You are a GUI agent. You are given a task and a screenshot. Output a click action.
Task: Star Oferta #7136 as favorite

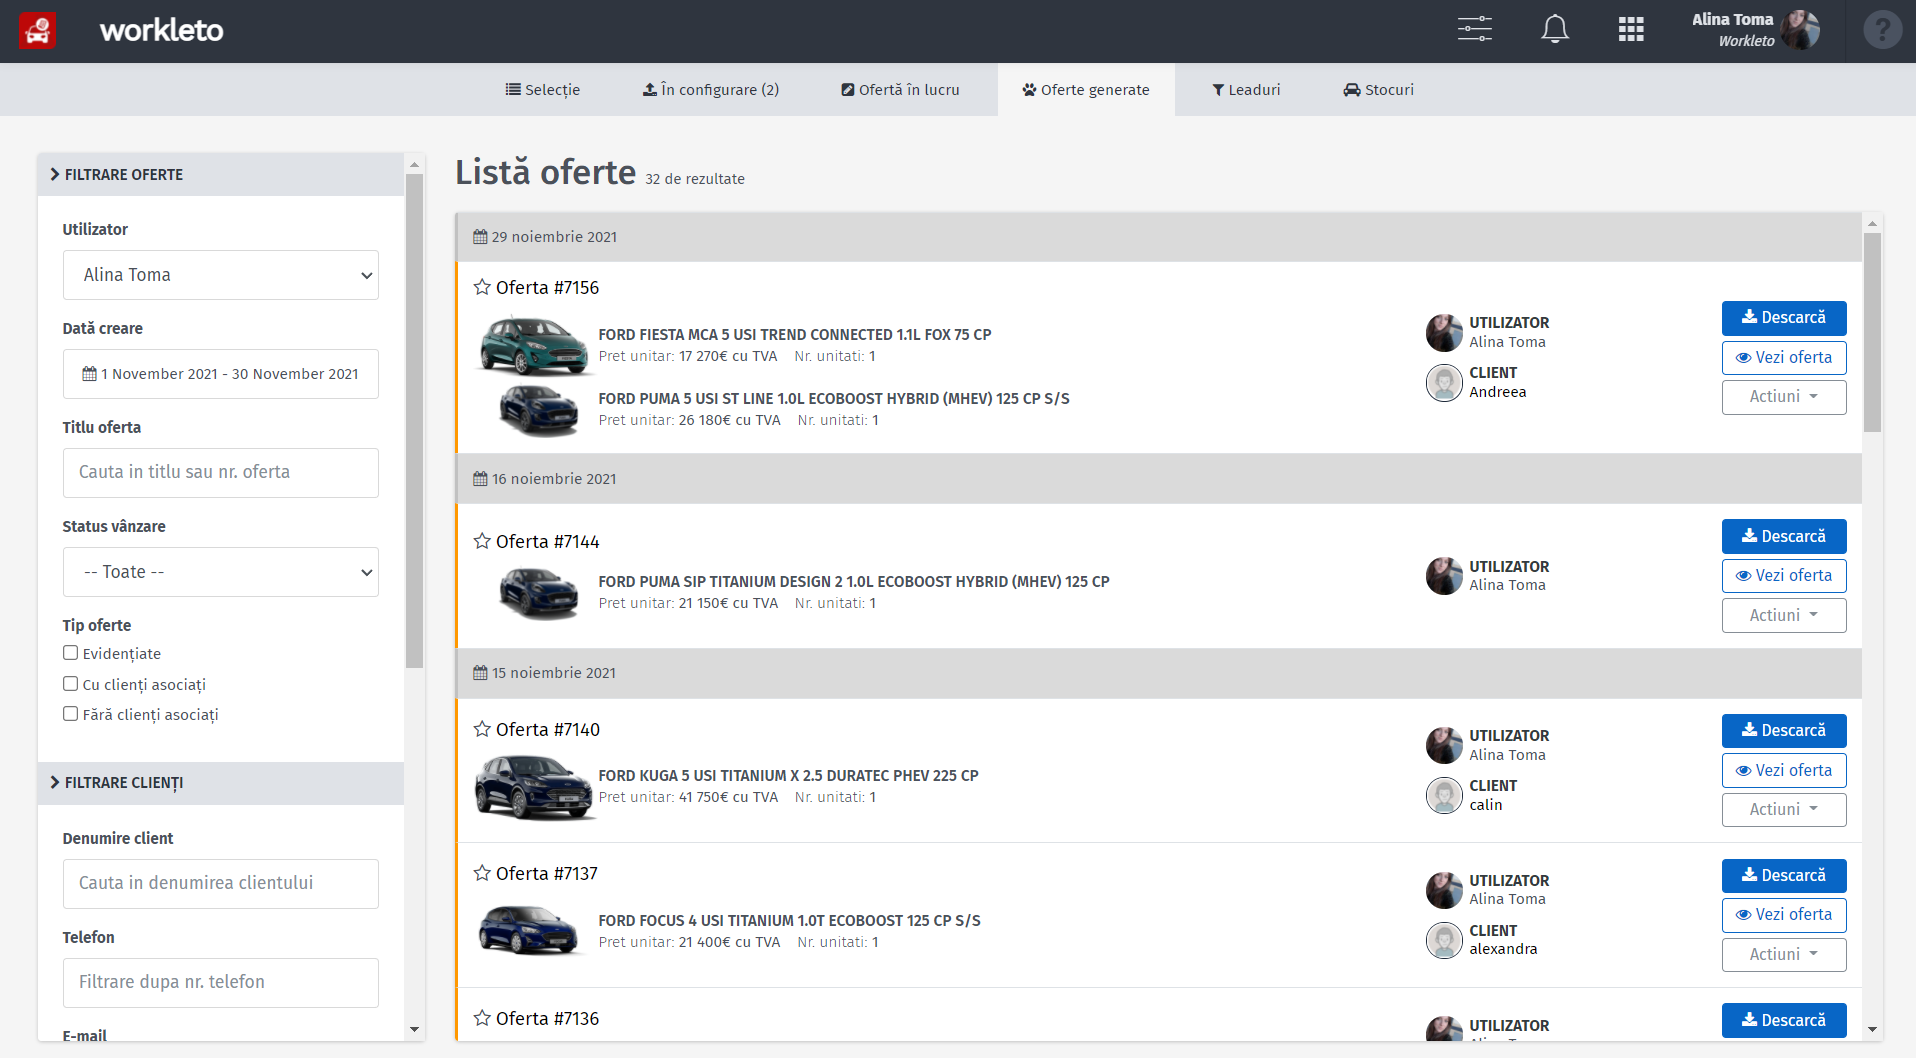coord(482,1018)
